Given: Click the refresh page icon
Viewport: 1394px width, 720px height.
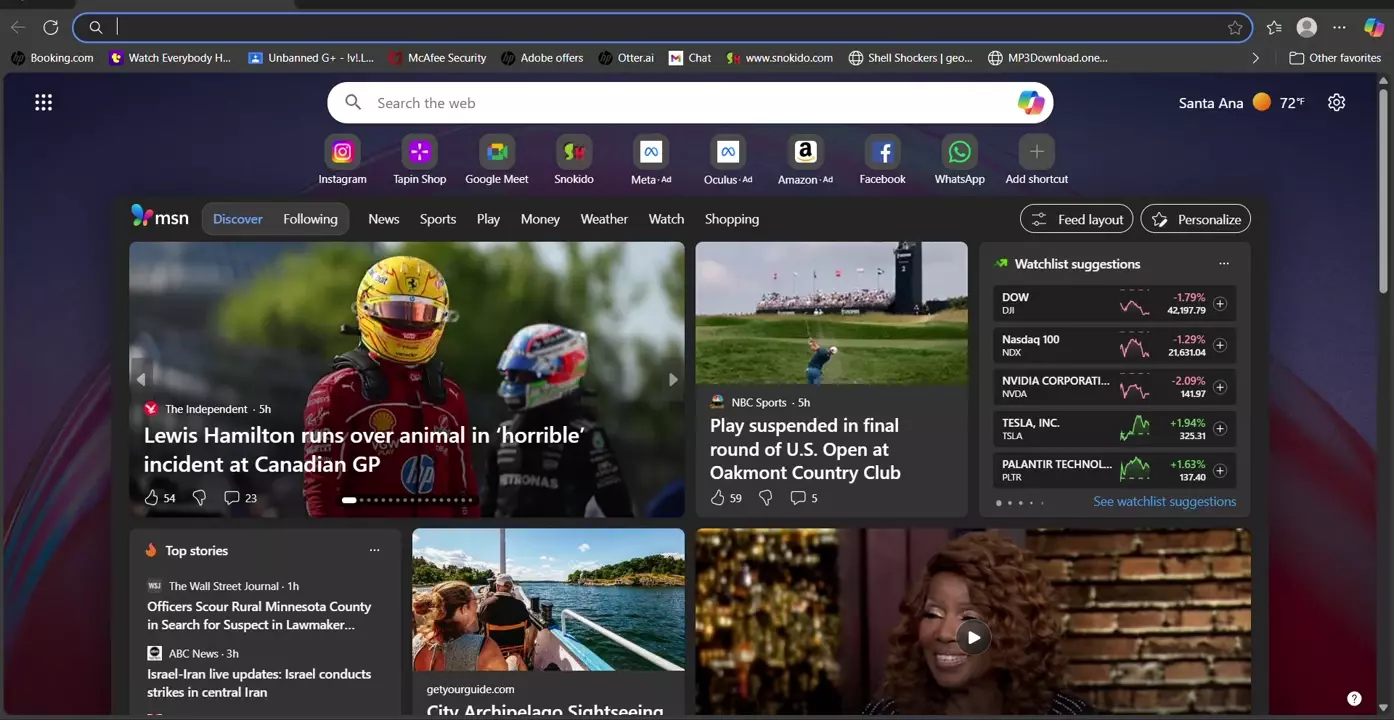Looking at the screenshot, I should tap(51, 28).
